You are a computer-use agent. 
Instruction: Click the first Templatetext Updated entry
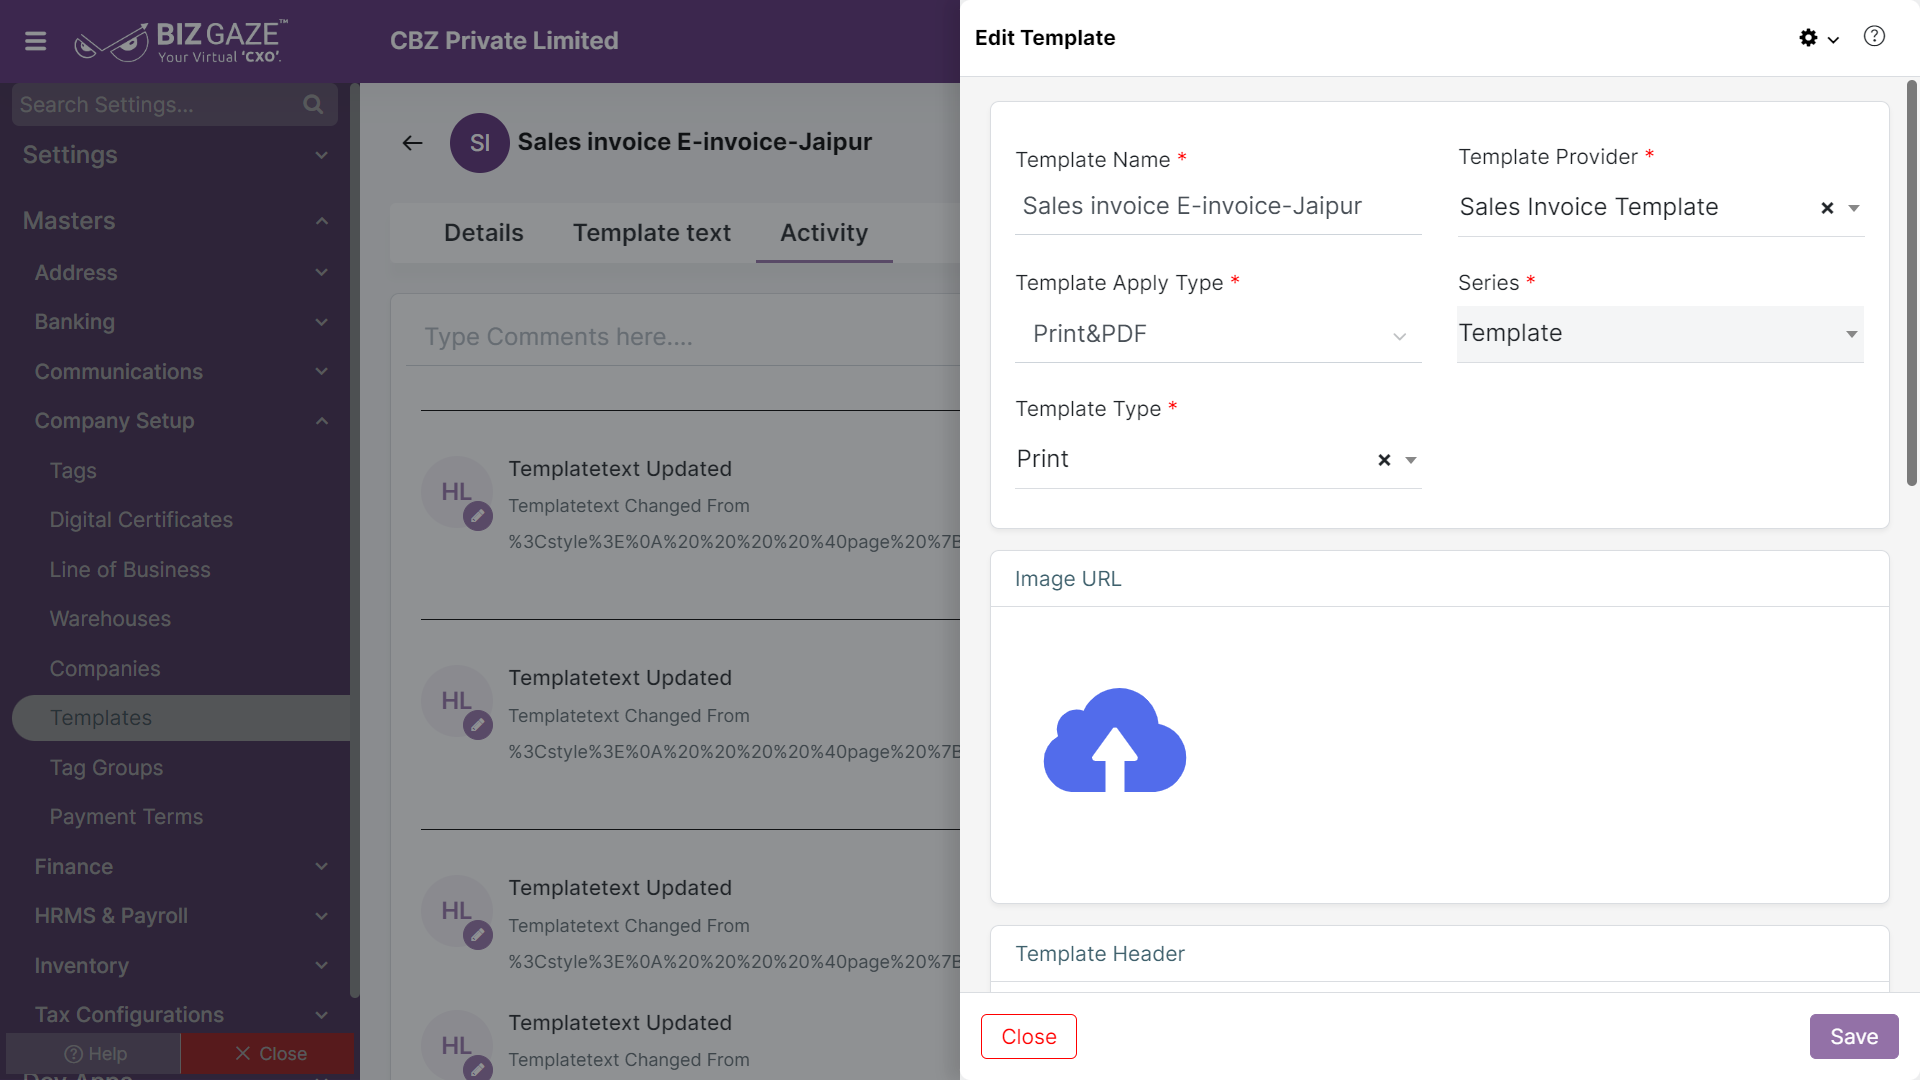(x=620, y=469)
